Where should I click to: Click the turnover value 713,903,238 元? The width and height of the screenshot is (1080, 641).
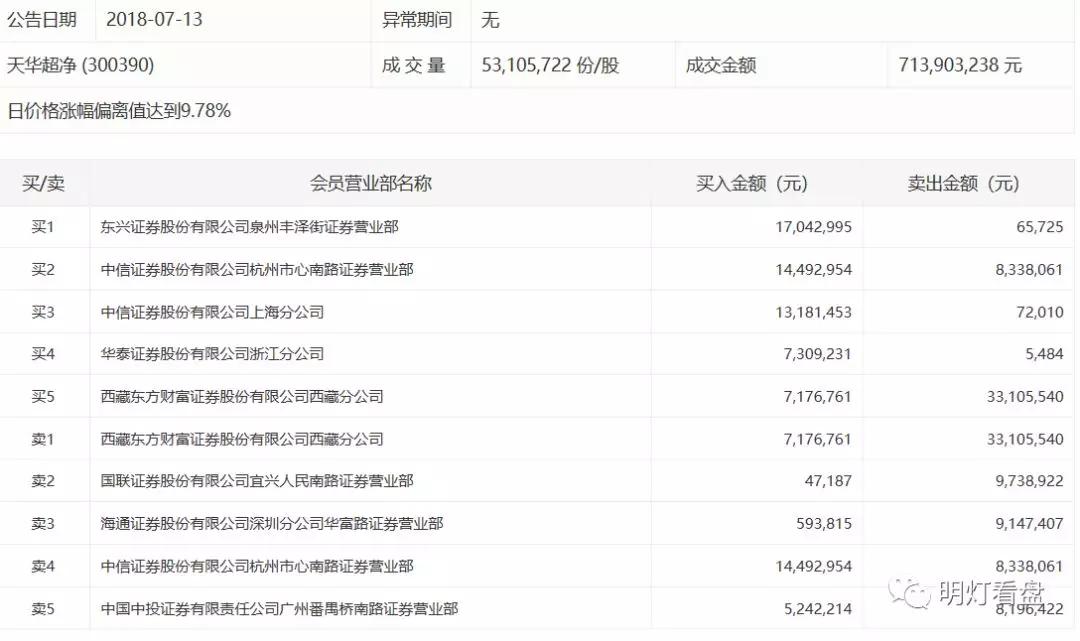[x=959, y=65]
